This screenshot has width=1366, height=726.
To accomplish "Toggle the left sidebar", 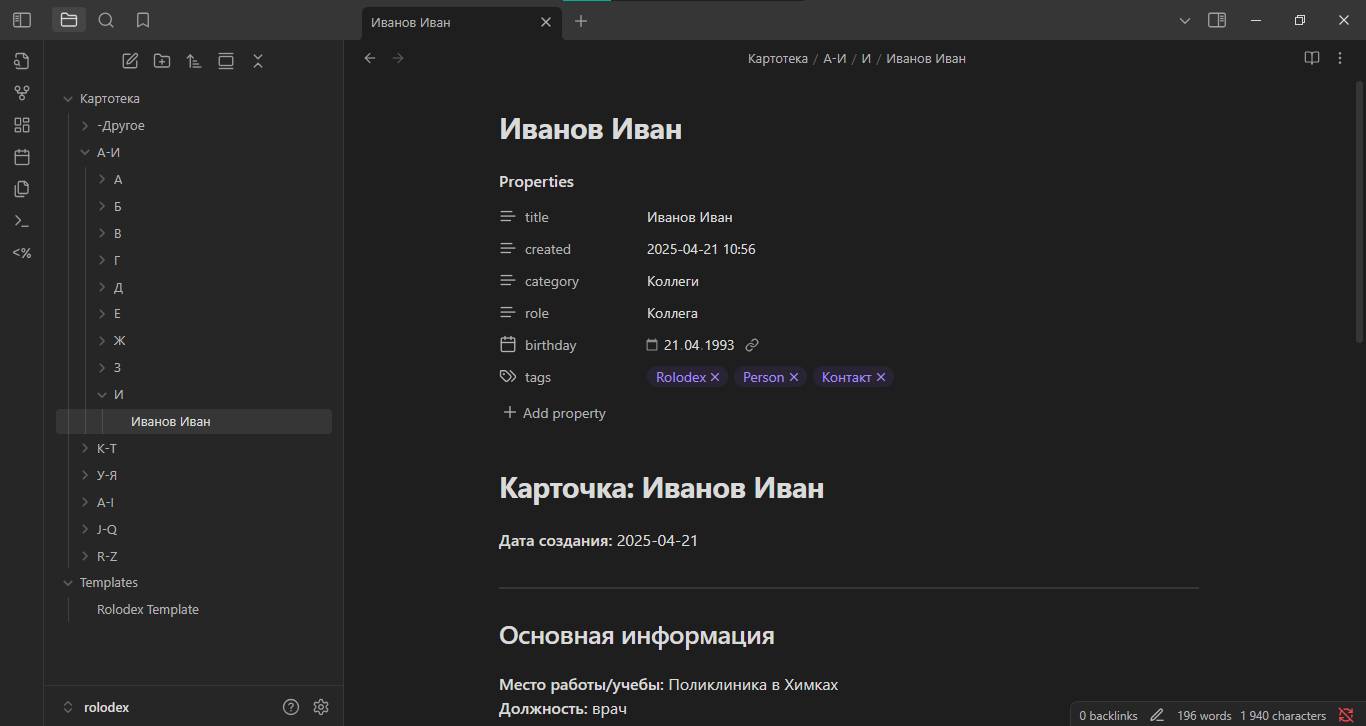I will (22, 20).
